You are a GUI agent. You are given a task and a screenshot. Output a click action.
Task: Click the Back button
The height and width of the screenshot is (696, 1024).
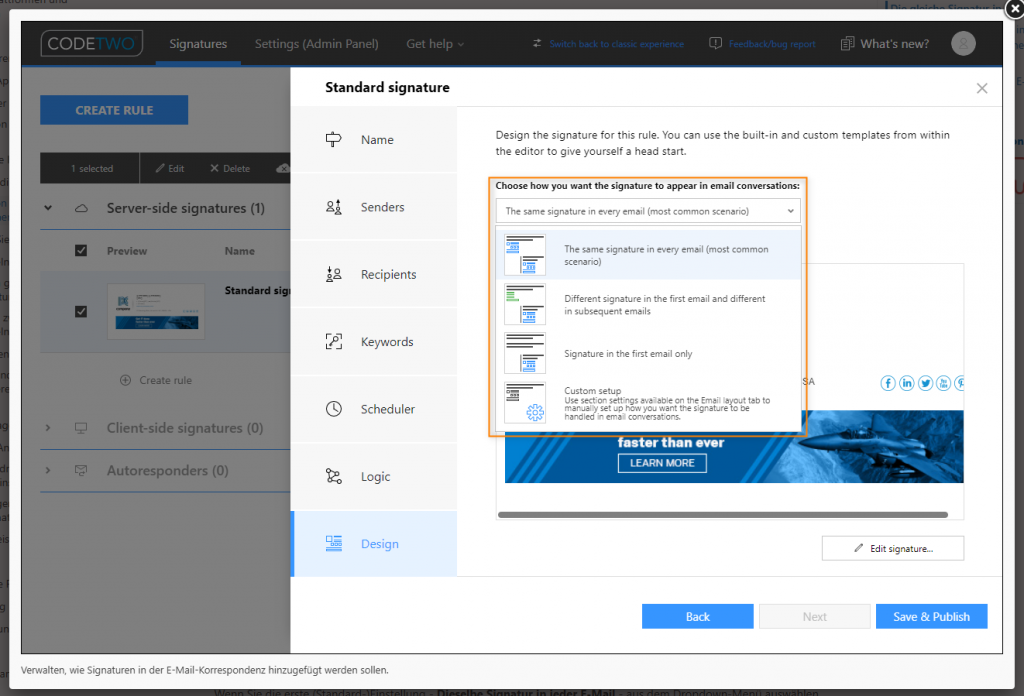pos(697,616)
